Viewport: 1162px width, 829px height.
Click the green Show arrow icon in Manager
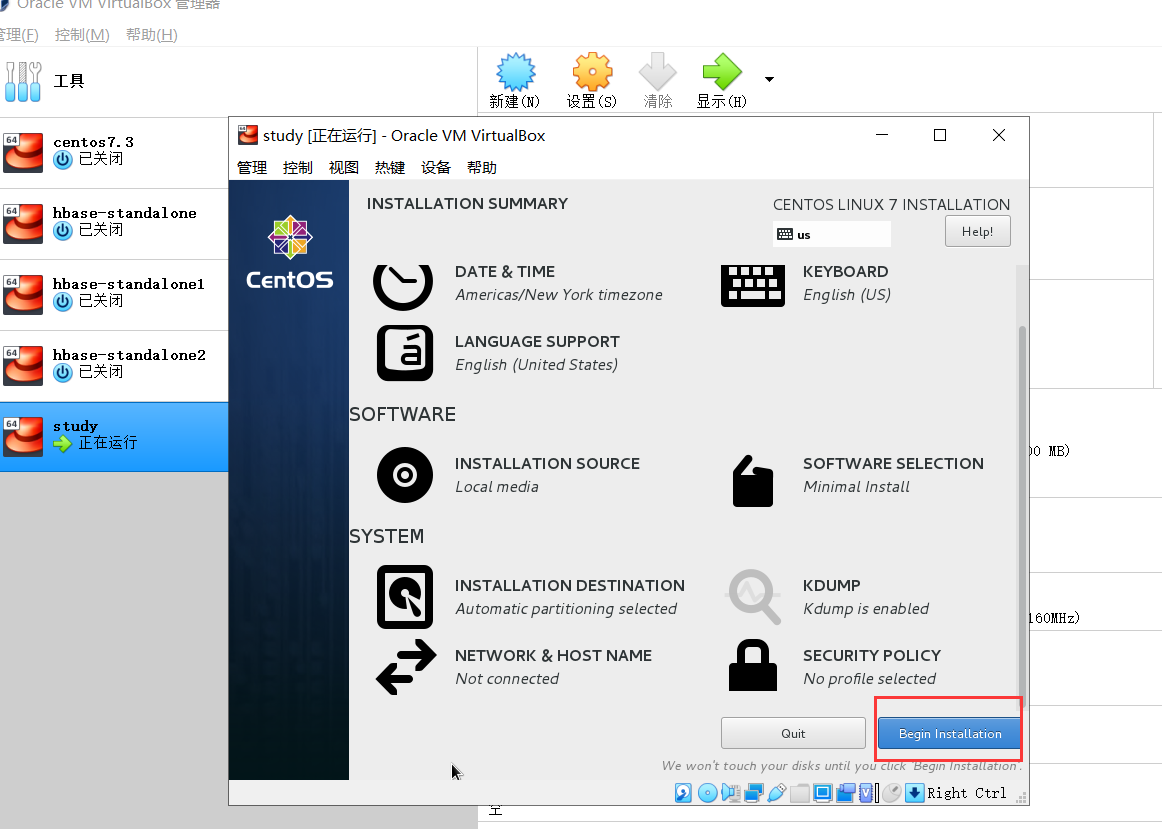[722, 72]
